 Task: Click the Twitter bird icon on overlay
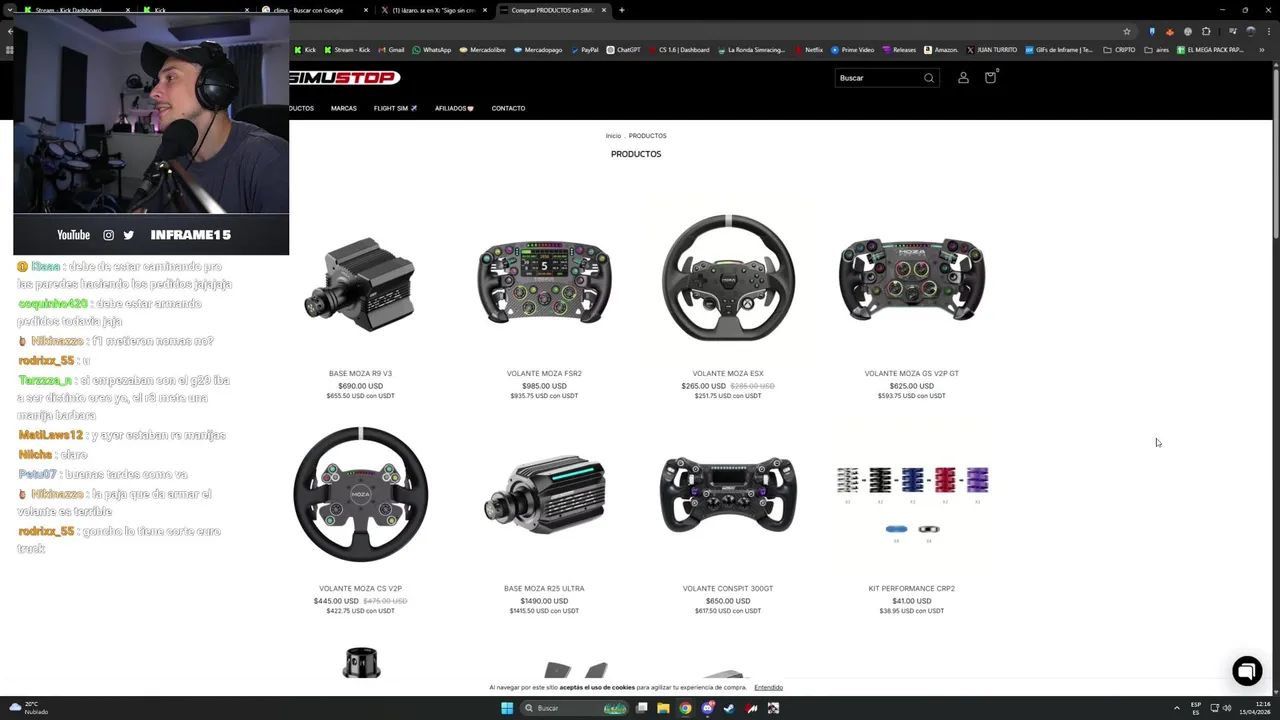point(128,235)
